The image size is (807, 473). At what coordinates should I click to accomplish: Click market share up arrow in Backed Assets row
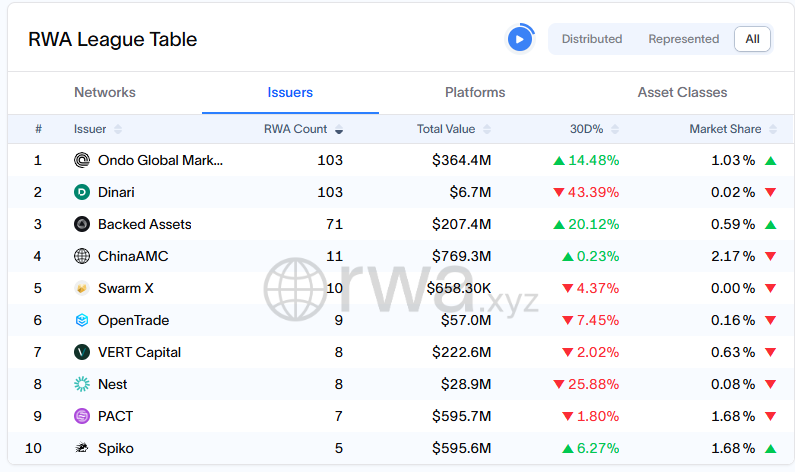(770, 224)
